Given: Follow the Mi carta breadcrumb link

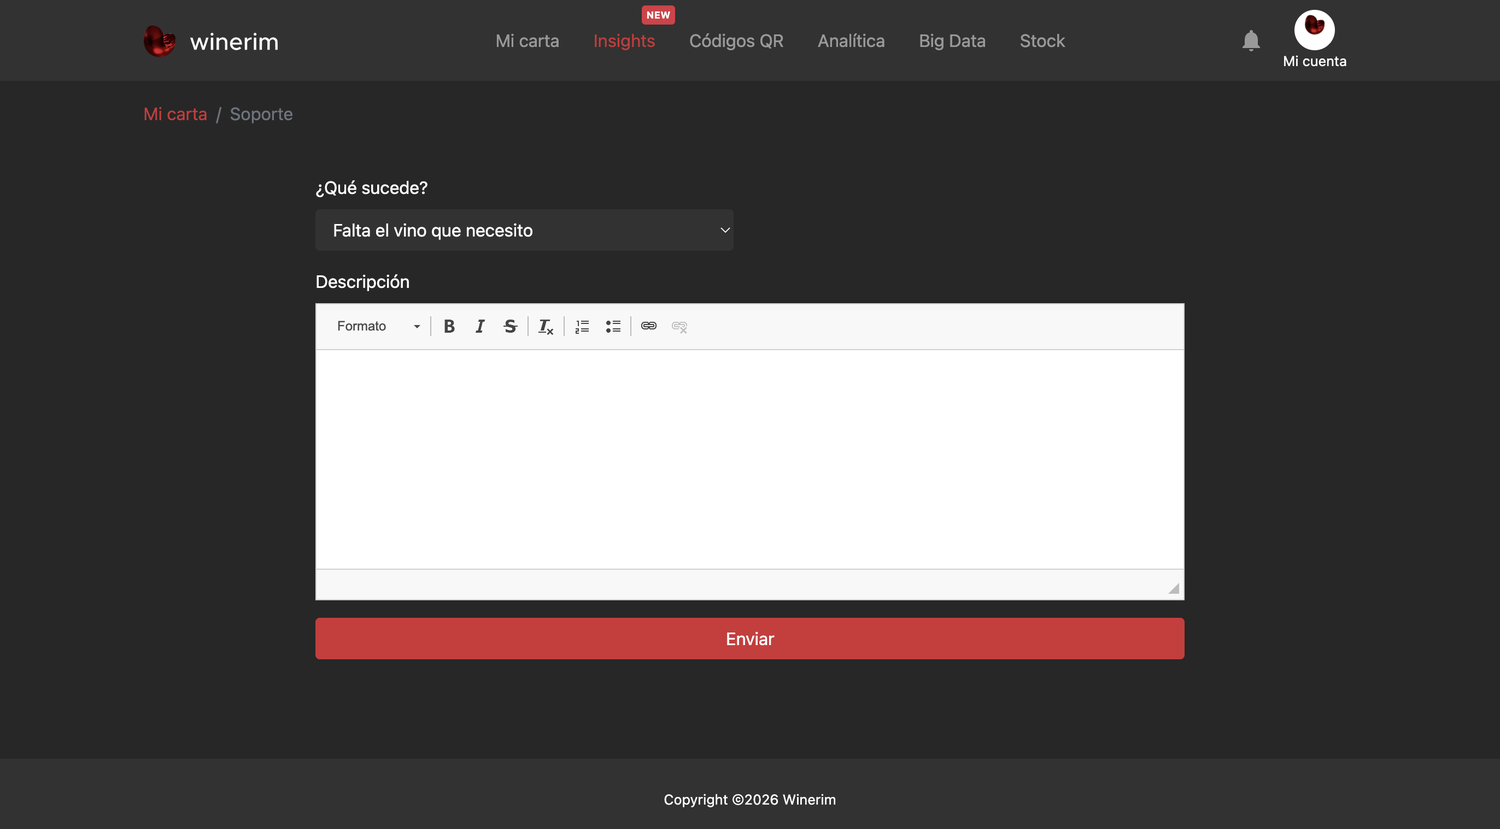Looking at the screenshot, I should (175, 114).
